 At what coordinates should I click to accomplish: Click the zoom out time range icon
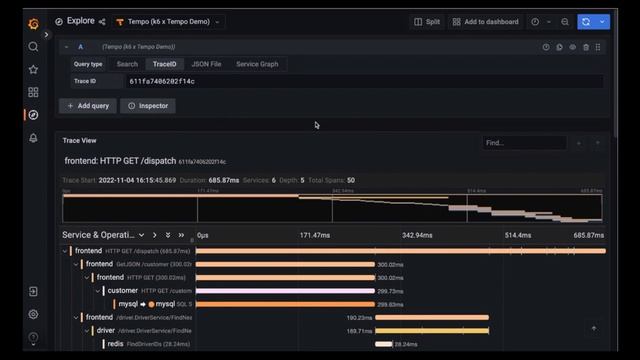[565, 22]
